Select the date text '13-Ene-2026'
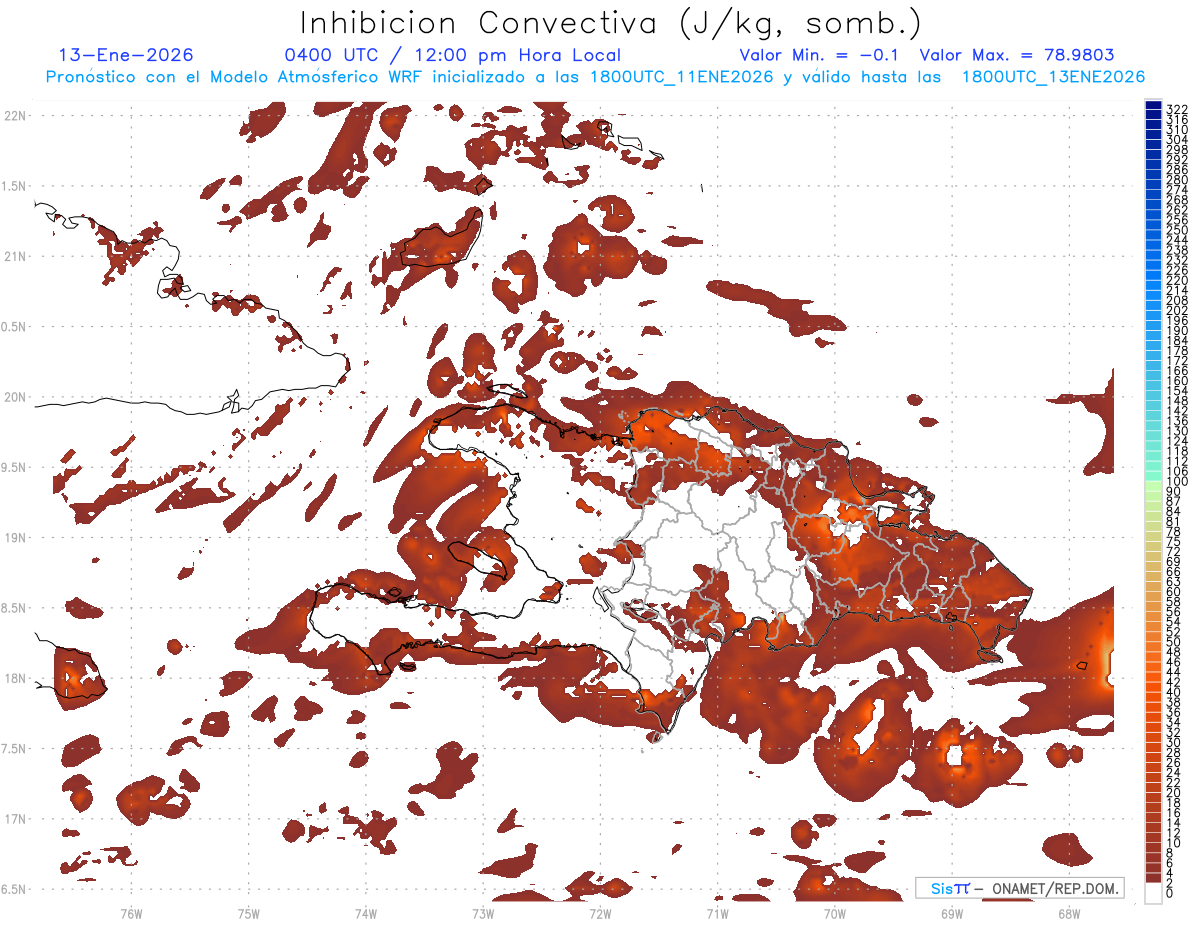 [x=126, y=55]
